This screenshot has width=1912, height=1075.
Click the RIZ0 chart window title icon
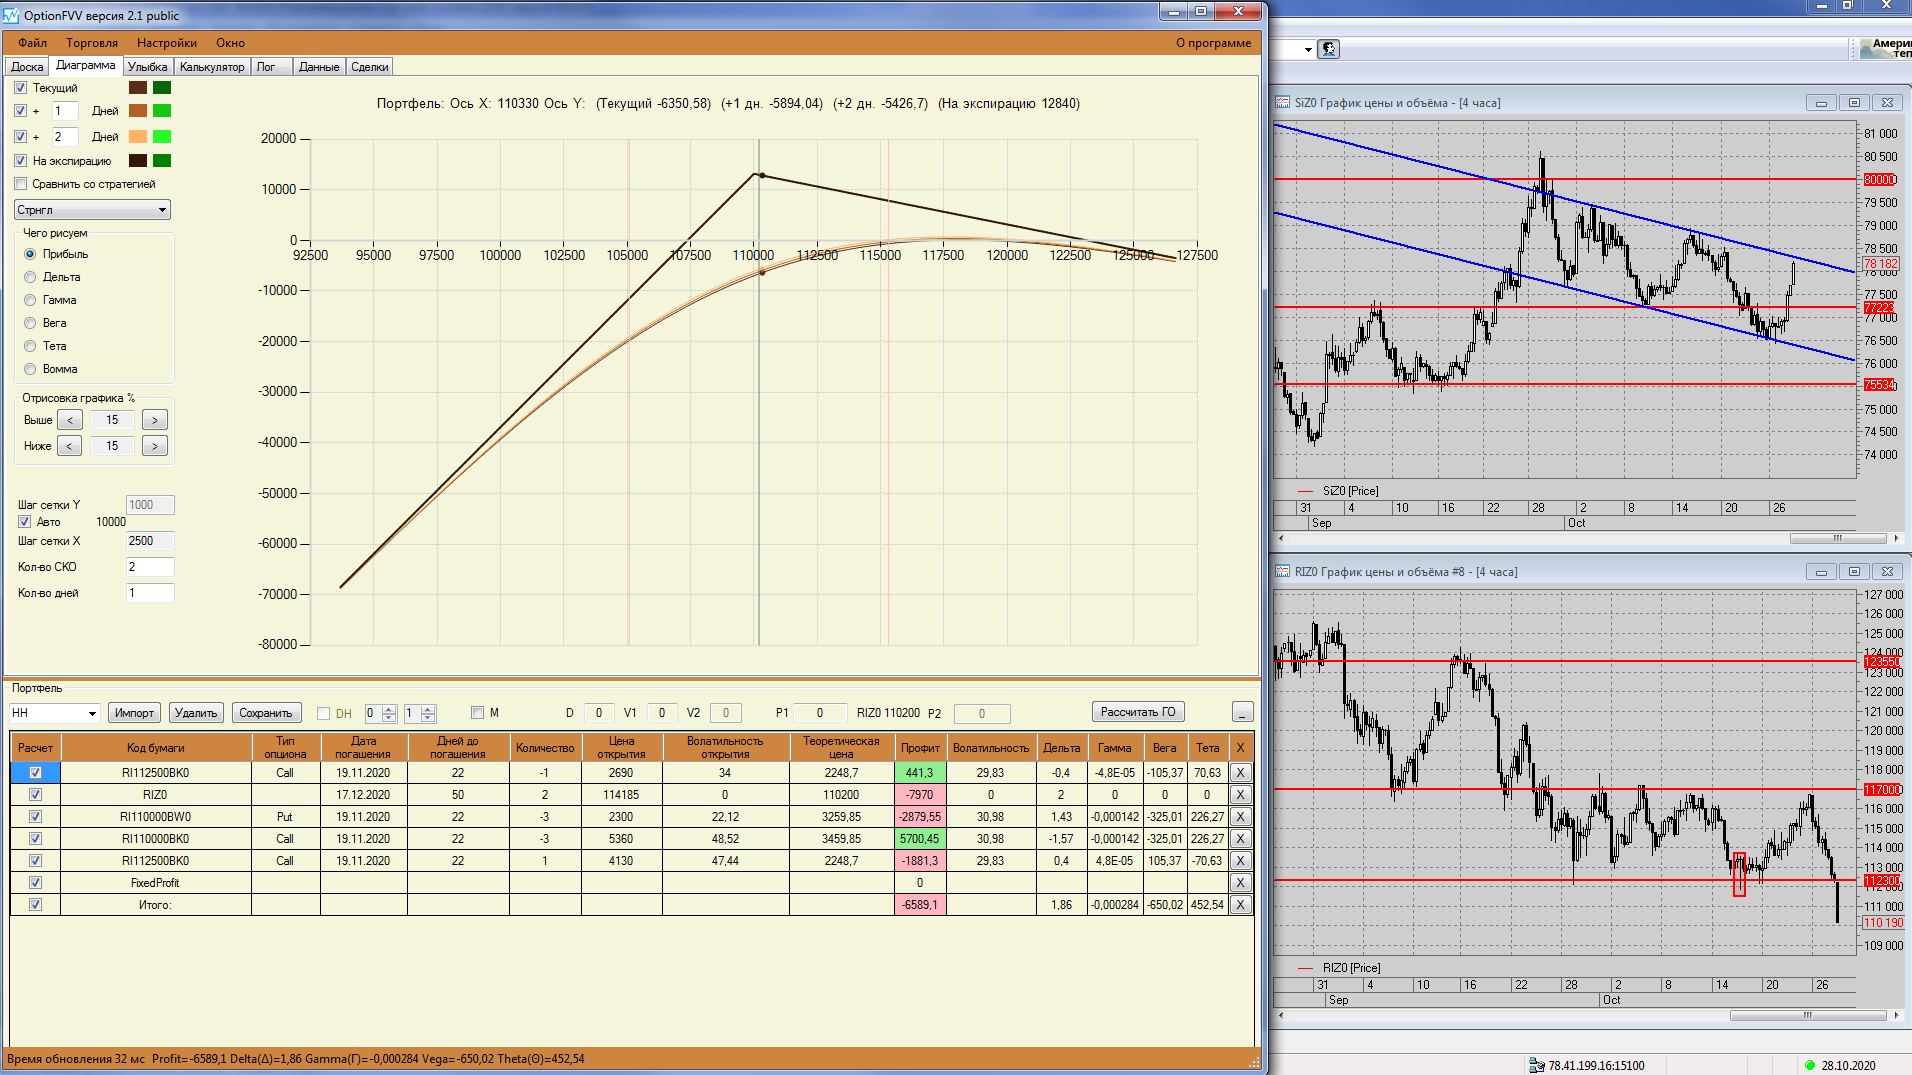pyautogui.click(x=1282, y=572)
